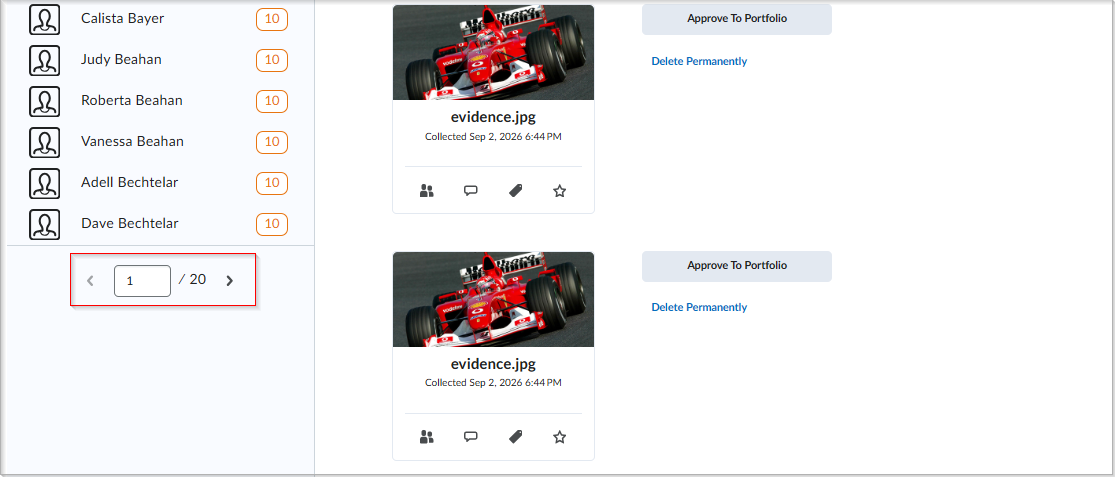Click Vanessa Beahan's profile avatar icon

[44, 142]
